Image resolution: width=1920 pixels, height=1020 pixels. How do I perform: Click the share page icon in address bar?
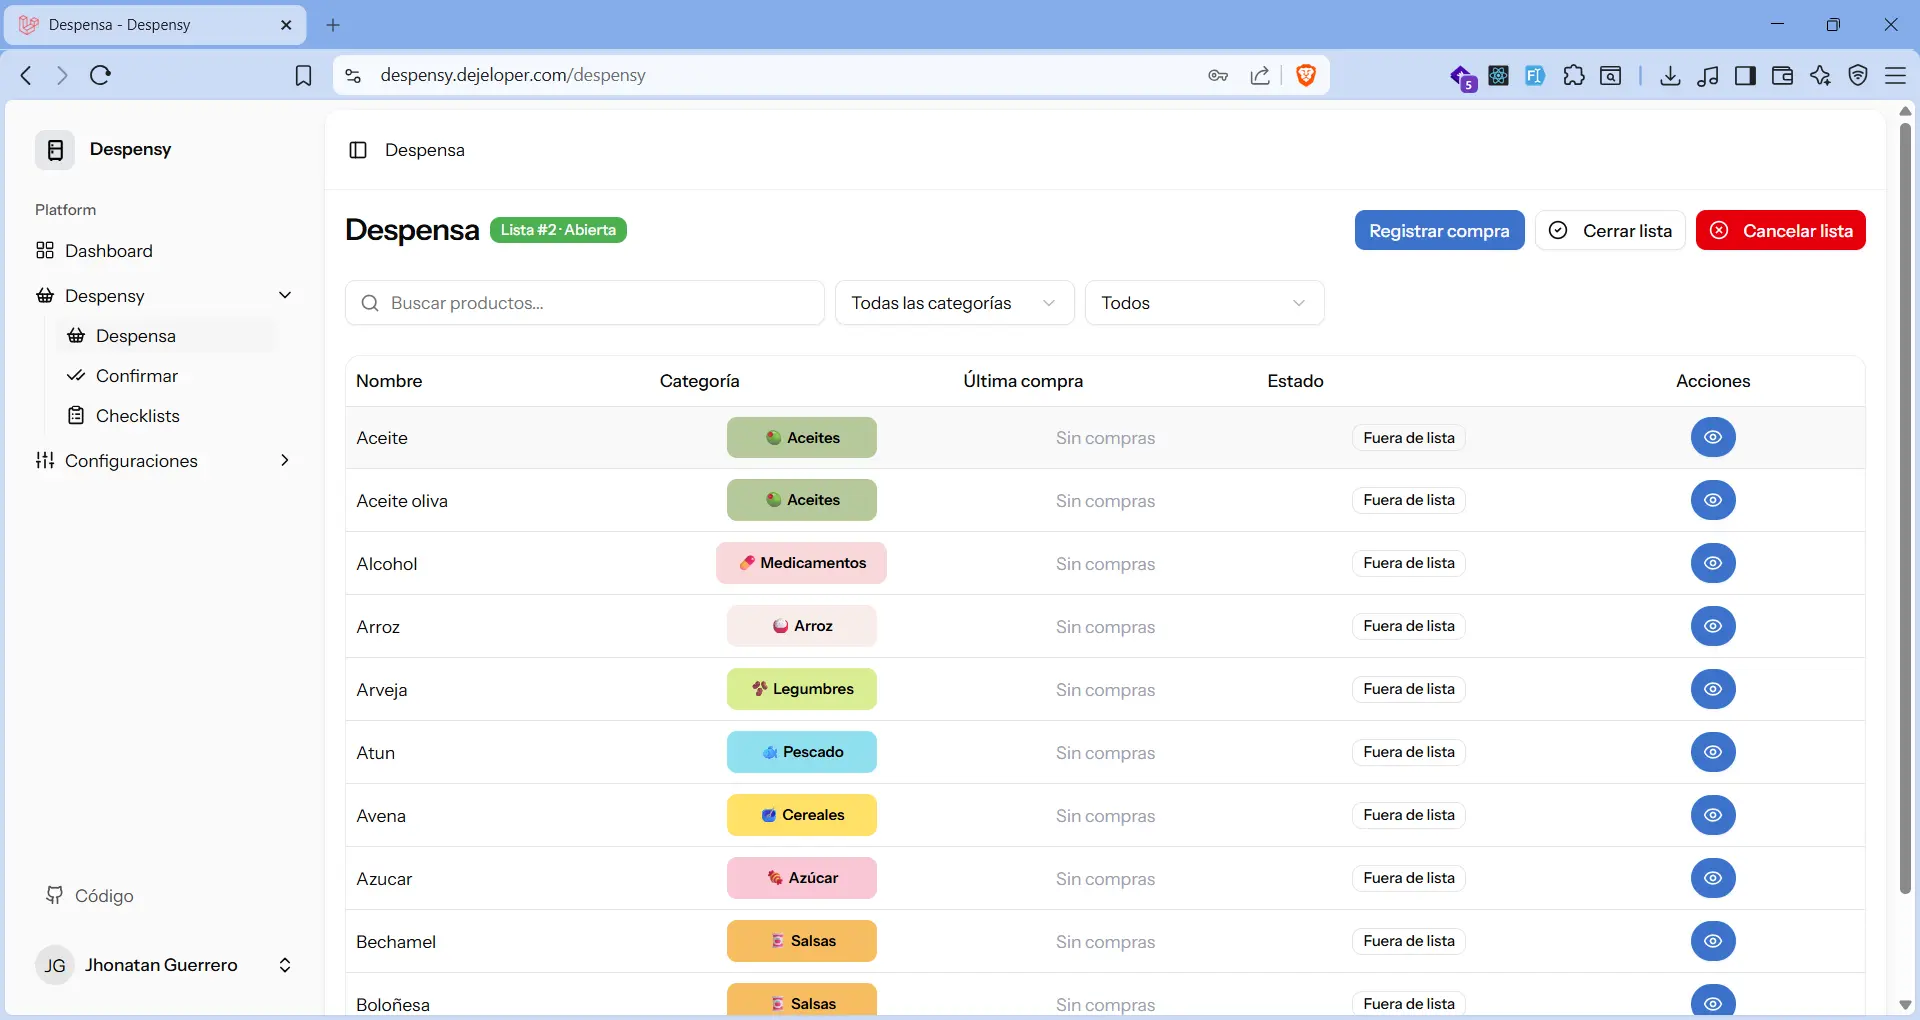pos(1260,75)
